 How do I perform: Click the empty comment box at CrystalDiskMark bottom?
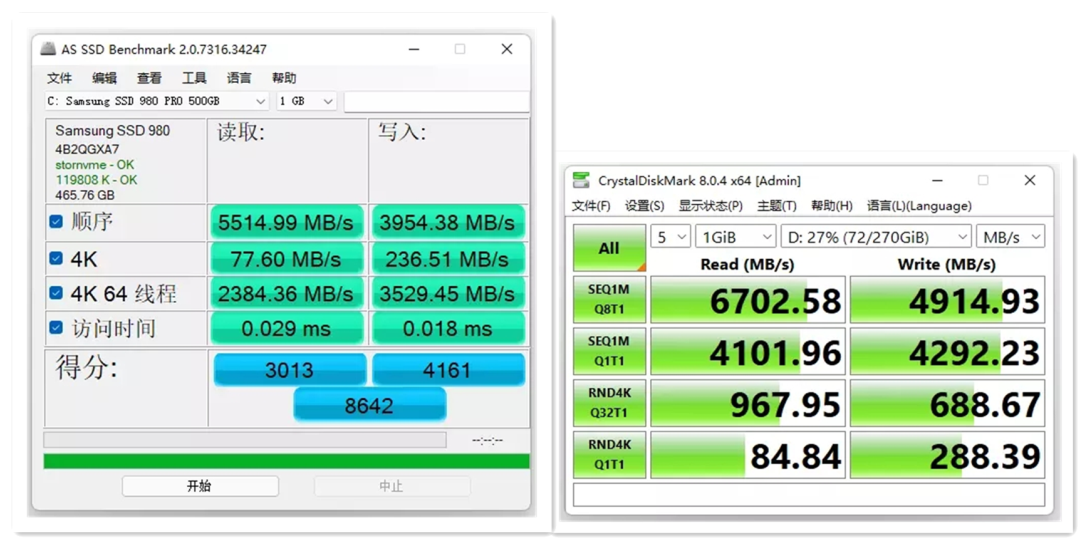tap(809, 495)
